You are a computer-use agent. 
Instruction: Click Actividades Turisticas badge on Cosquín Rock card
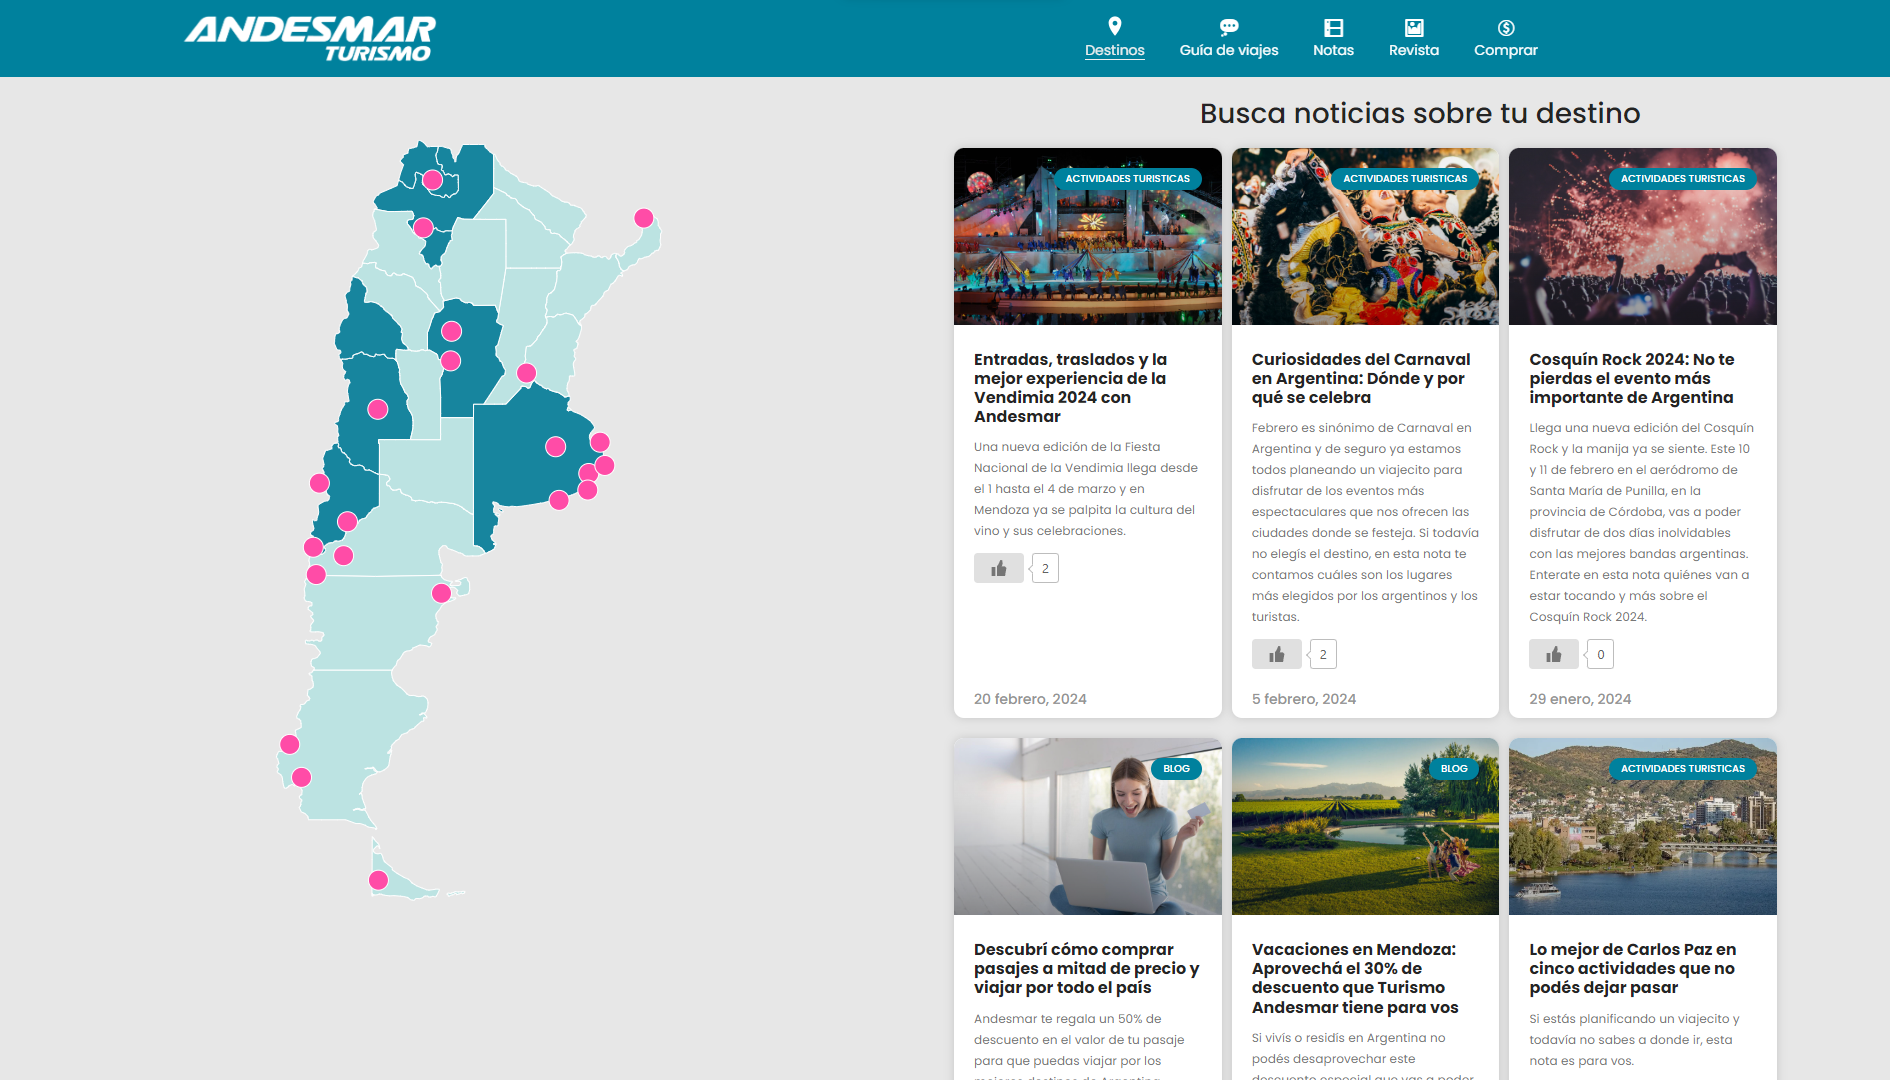(1682, 179)
